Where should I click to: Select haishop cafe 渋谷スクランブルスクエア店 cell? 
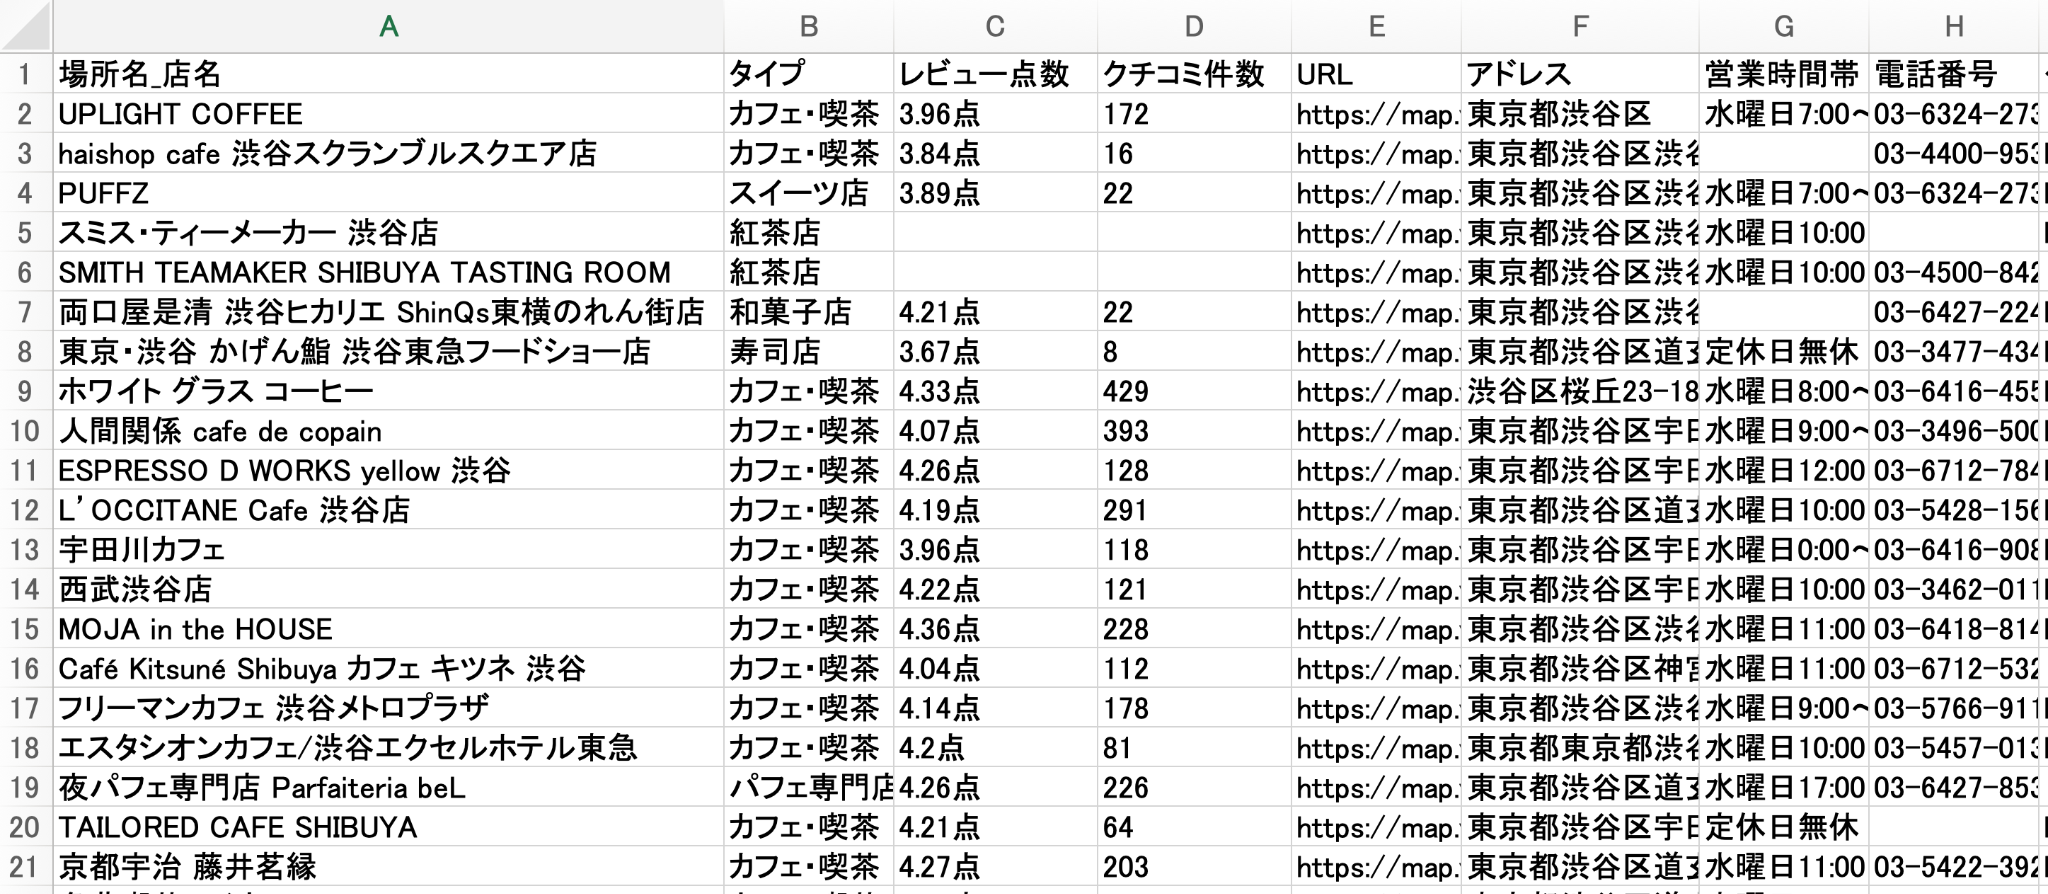coord(388,153)
